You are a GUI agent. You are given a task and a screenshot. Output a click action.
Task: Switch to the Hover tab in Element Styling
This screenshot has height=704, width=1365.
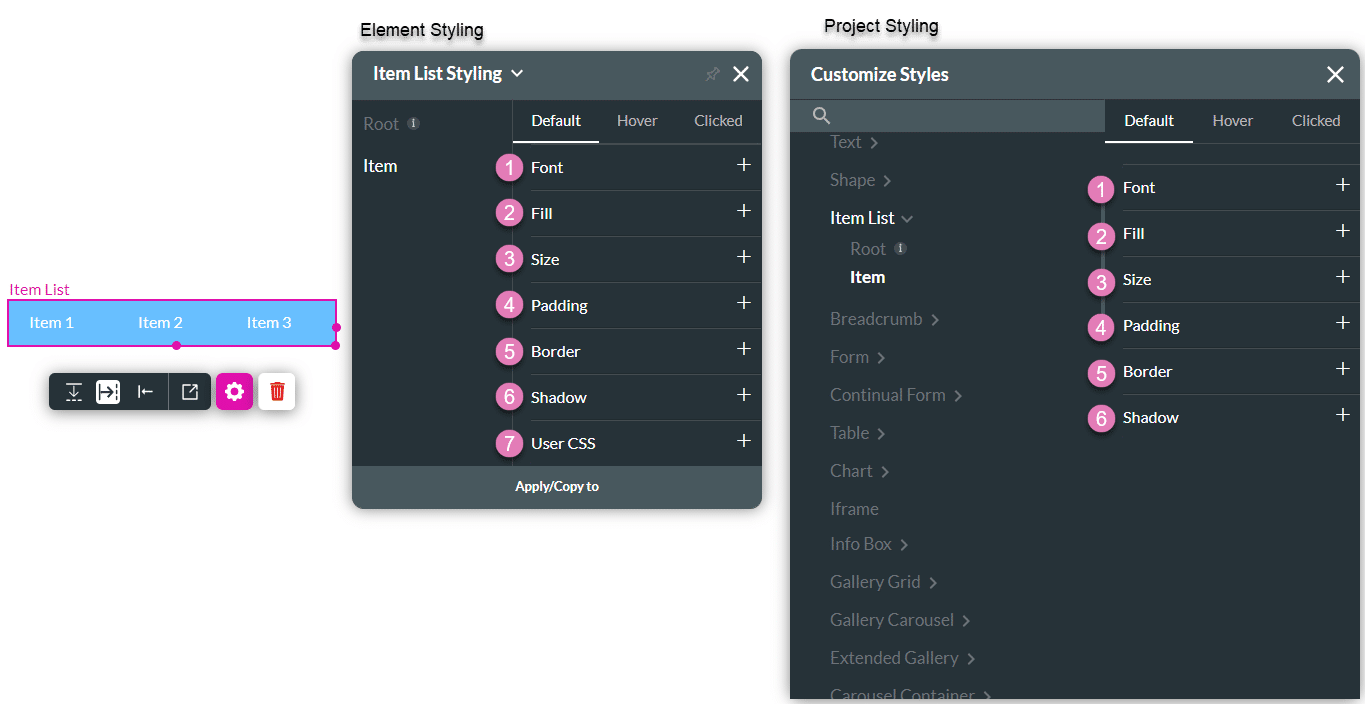[637, 120]
